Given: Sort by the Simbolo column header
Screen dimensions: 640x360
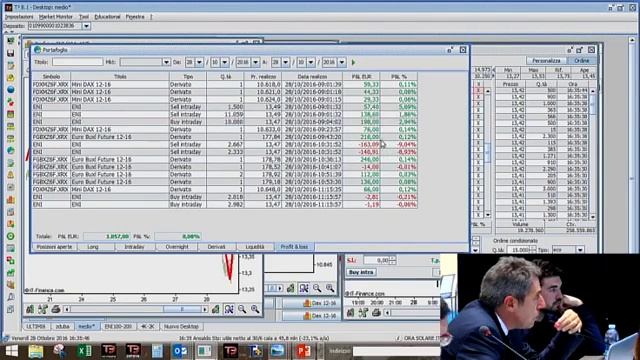Looking at the screenshot, I should 51,76.
